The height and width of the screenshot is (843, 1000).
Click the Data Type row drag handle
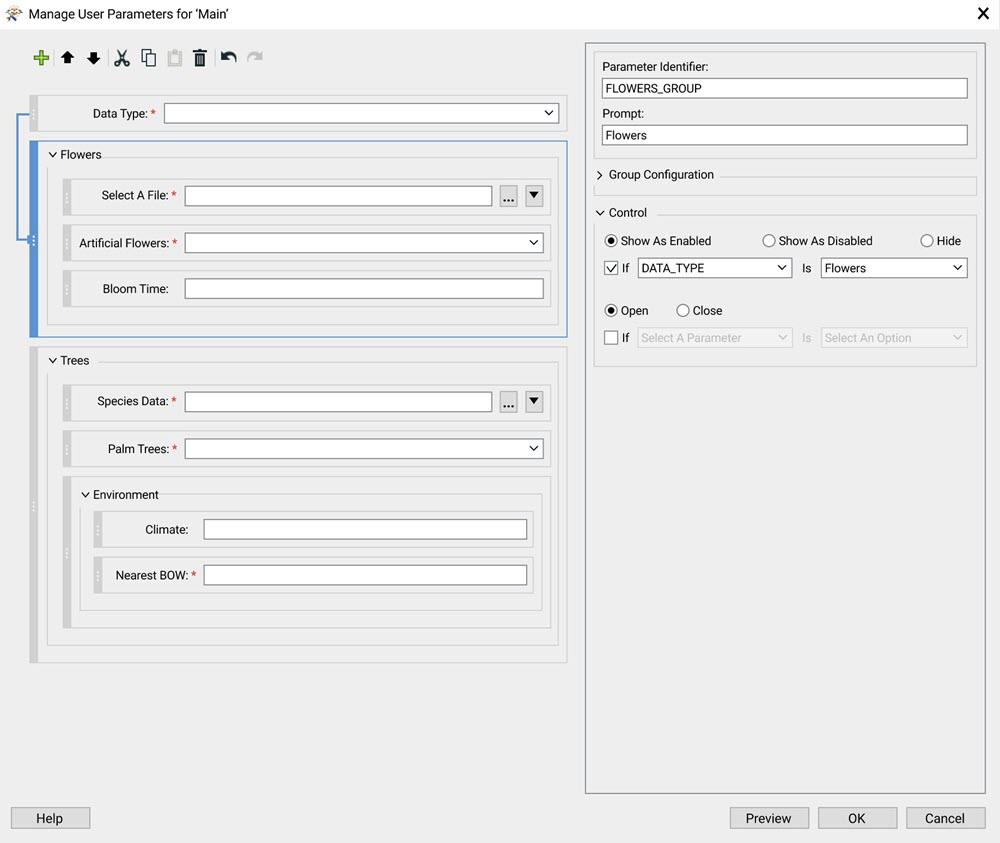[34, 114]
